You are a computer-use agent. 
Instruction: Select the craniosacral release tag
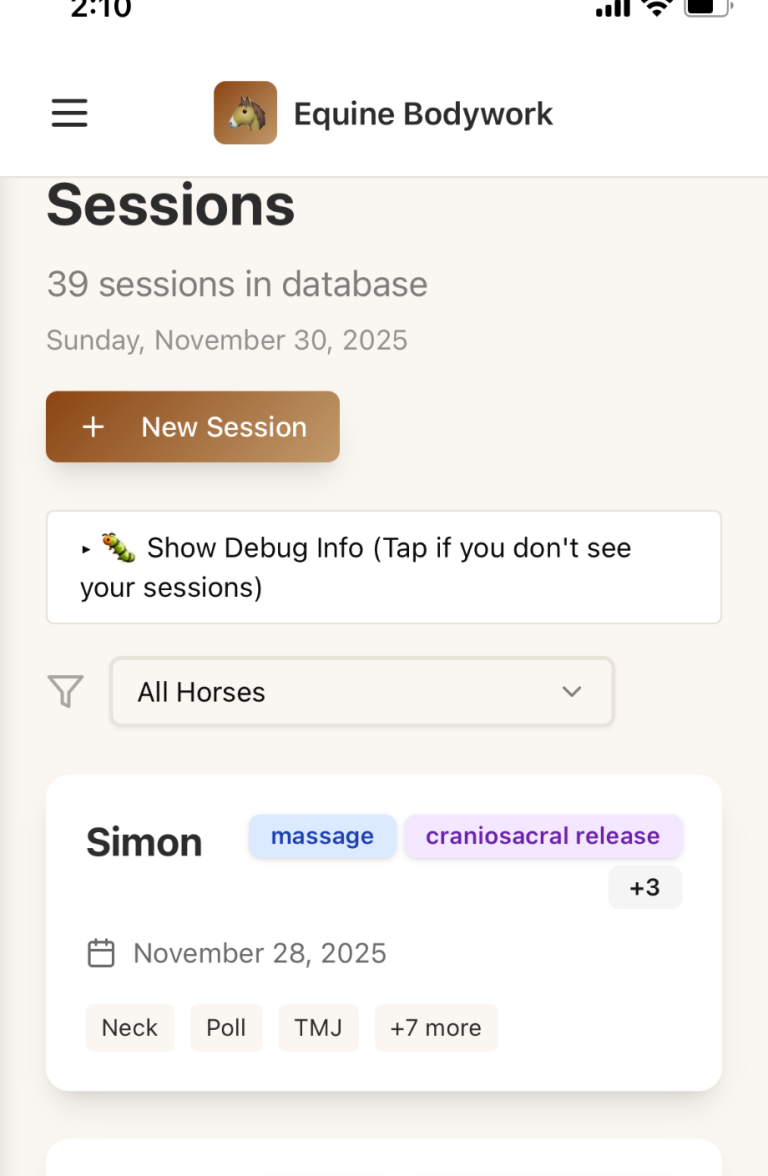543,836
